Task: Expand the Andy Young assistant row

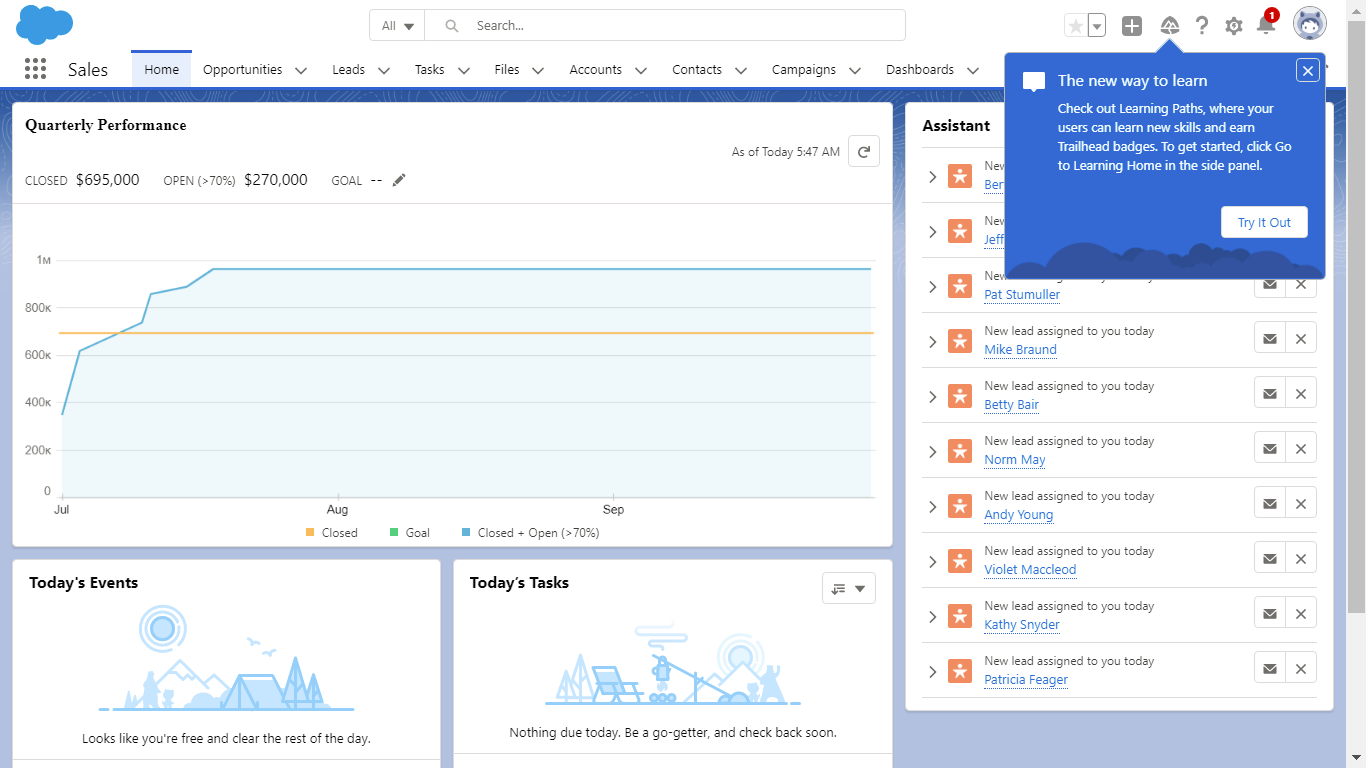Action: click(932, 507)
